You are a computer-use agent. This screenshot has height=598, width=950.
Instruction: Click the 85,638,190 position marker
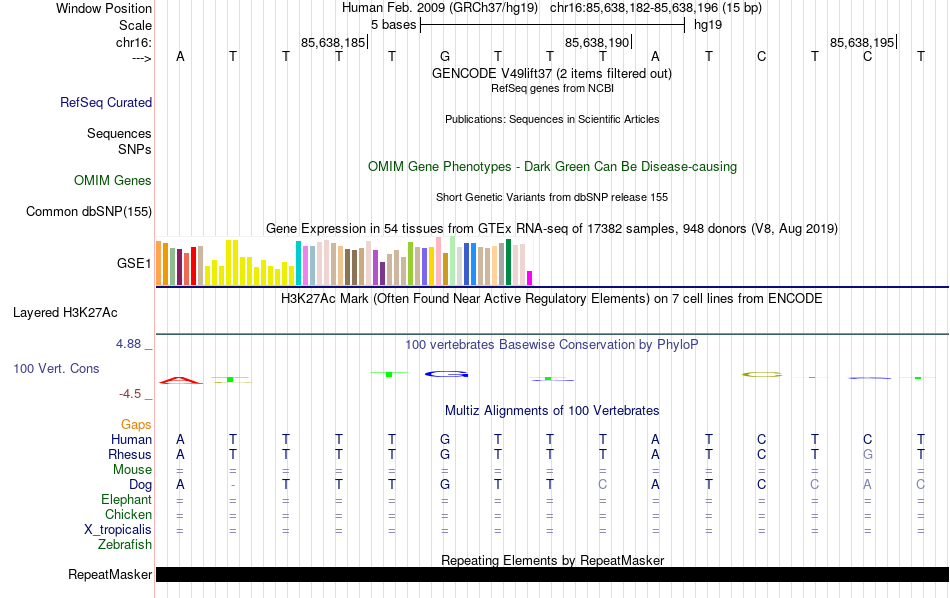[597, 42]
